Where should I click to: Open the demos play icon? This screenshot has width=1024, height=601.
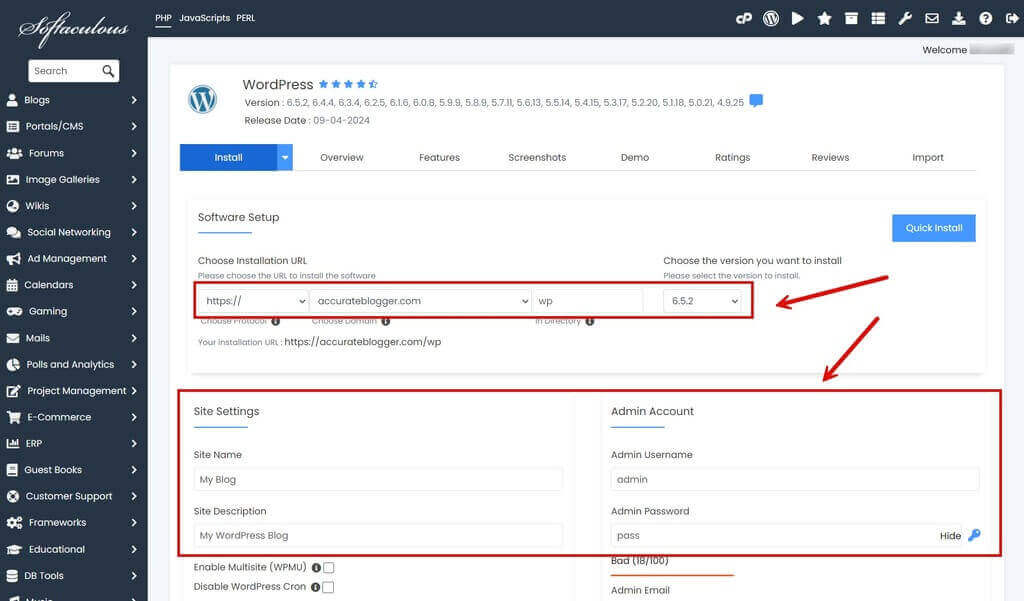click(x=797, y=18)
